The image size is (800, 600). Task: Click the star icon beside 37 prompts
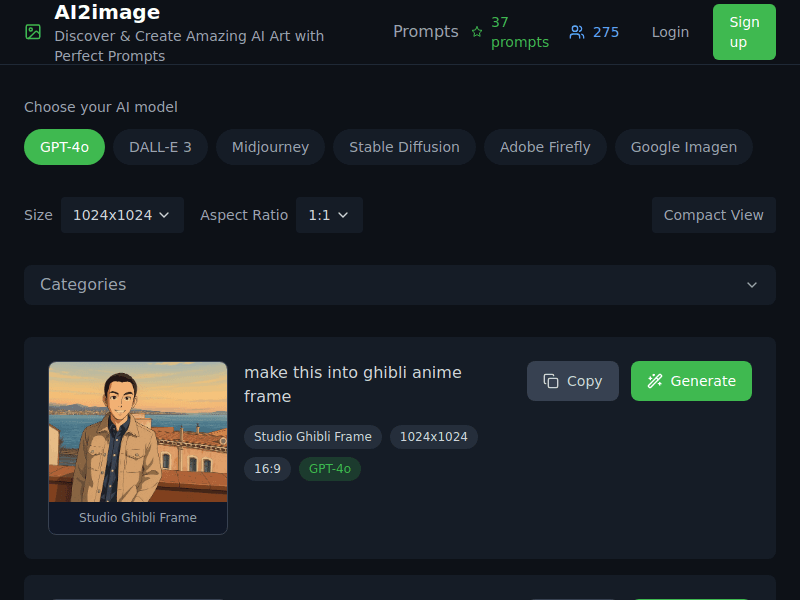point(477,32)
